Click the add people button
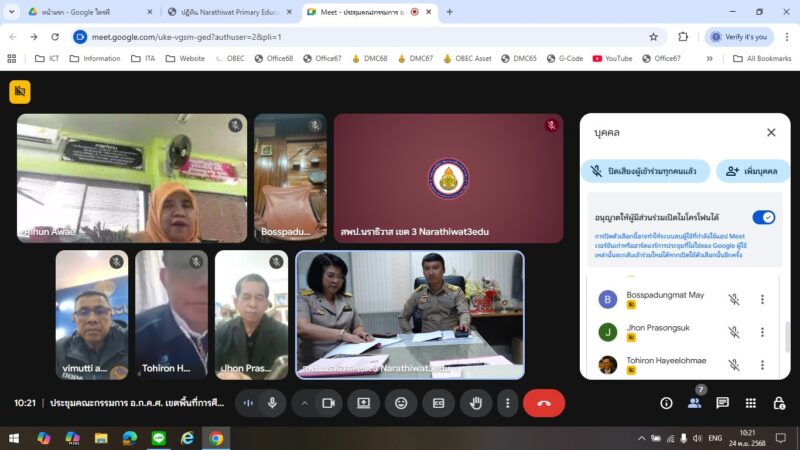 click(753, 171)
